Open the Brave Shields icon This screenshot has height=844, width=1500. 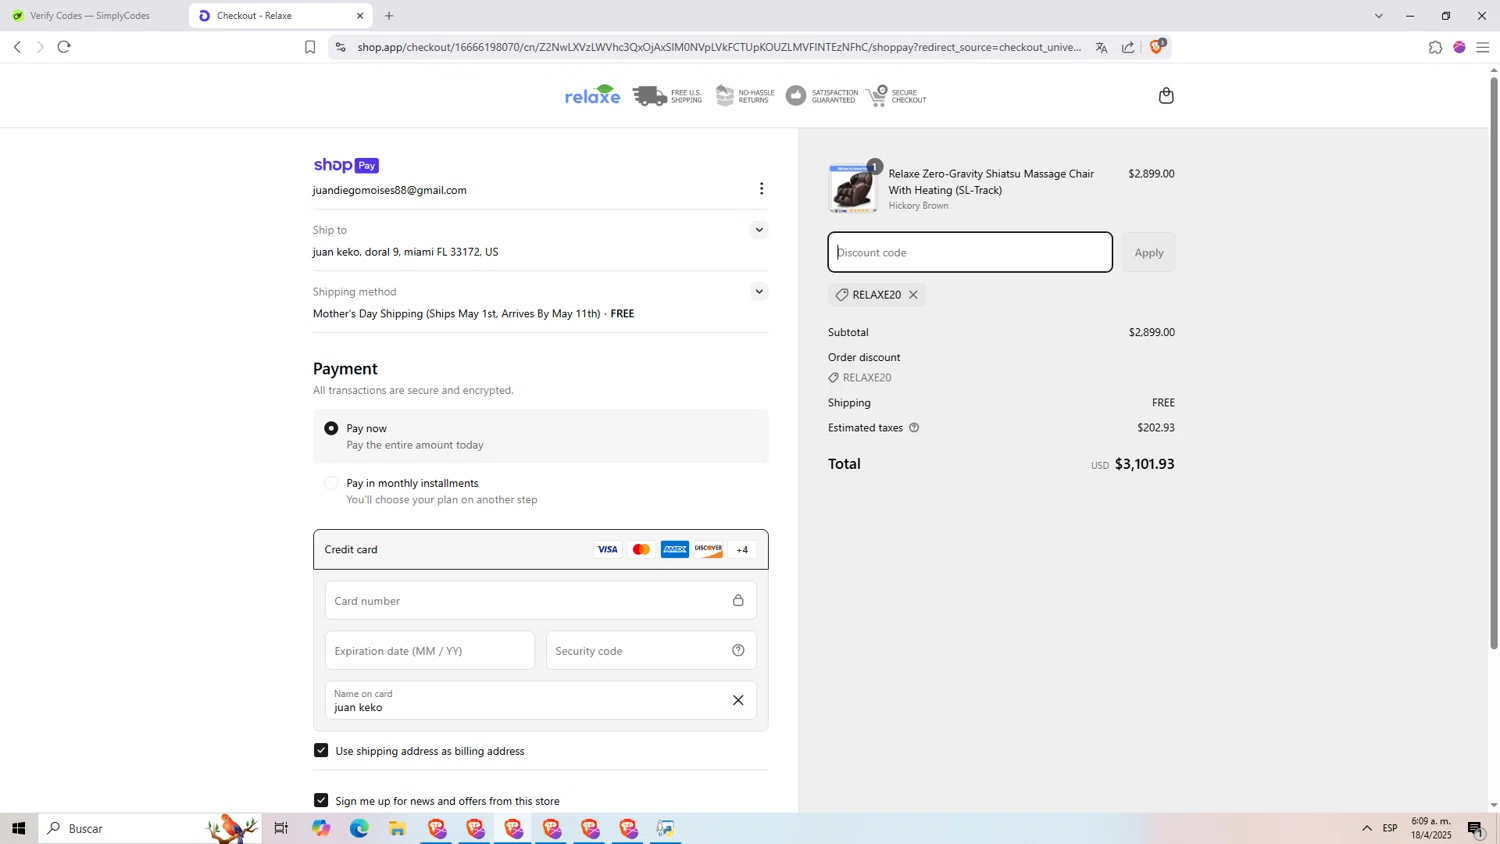[1157, 46]
